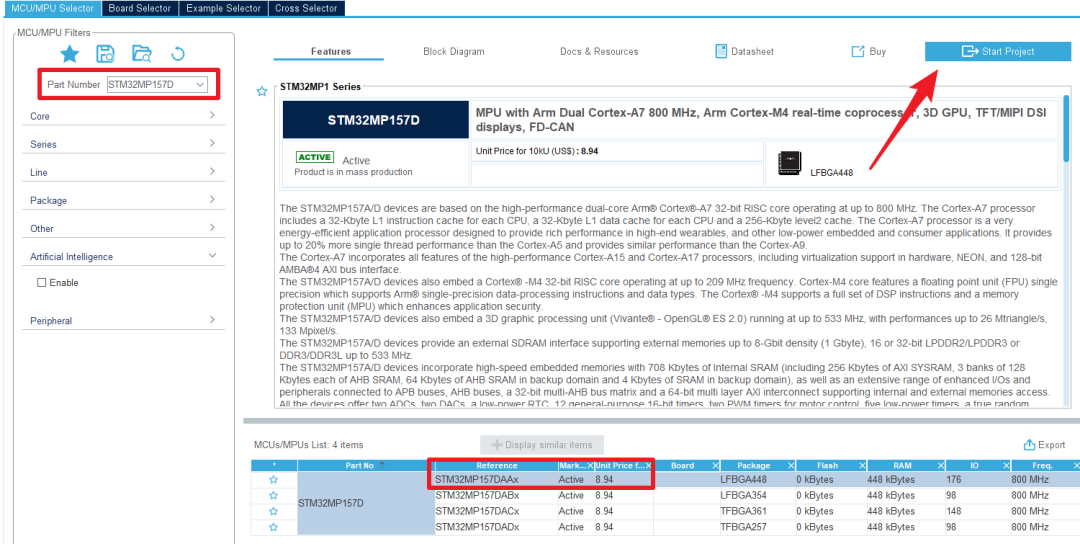Click the LFBGA448 package chip icon
This screenshot has width=1080, height=544.
(789, 163)
